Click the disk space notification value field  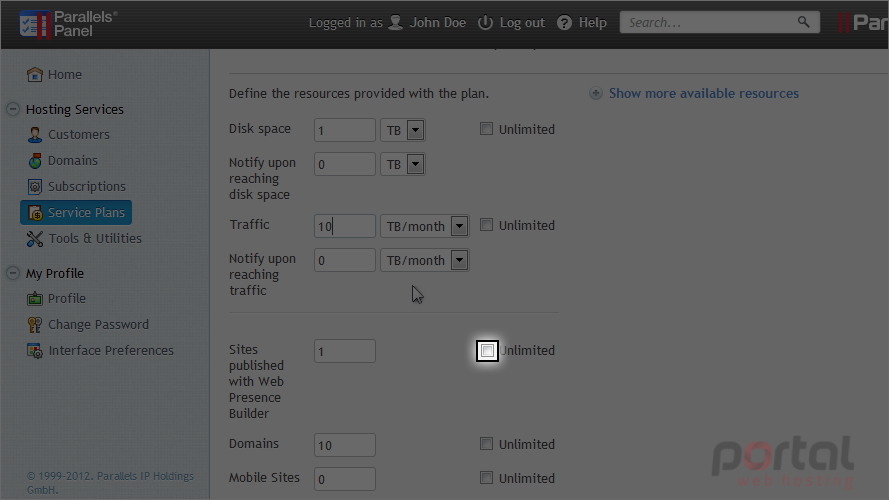(x=345, y=164)
